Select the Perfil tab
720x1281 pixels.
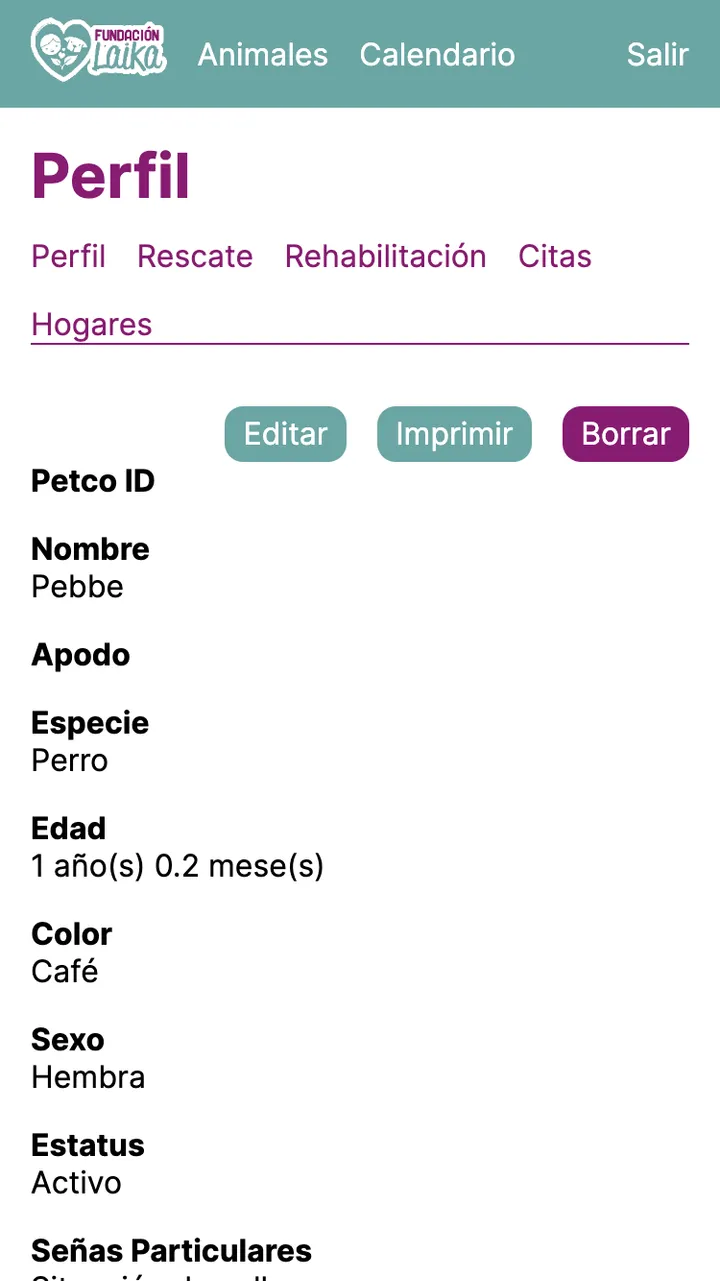tap(68, 256)
